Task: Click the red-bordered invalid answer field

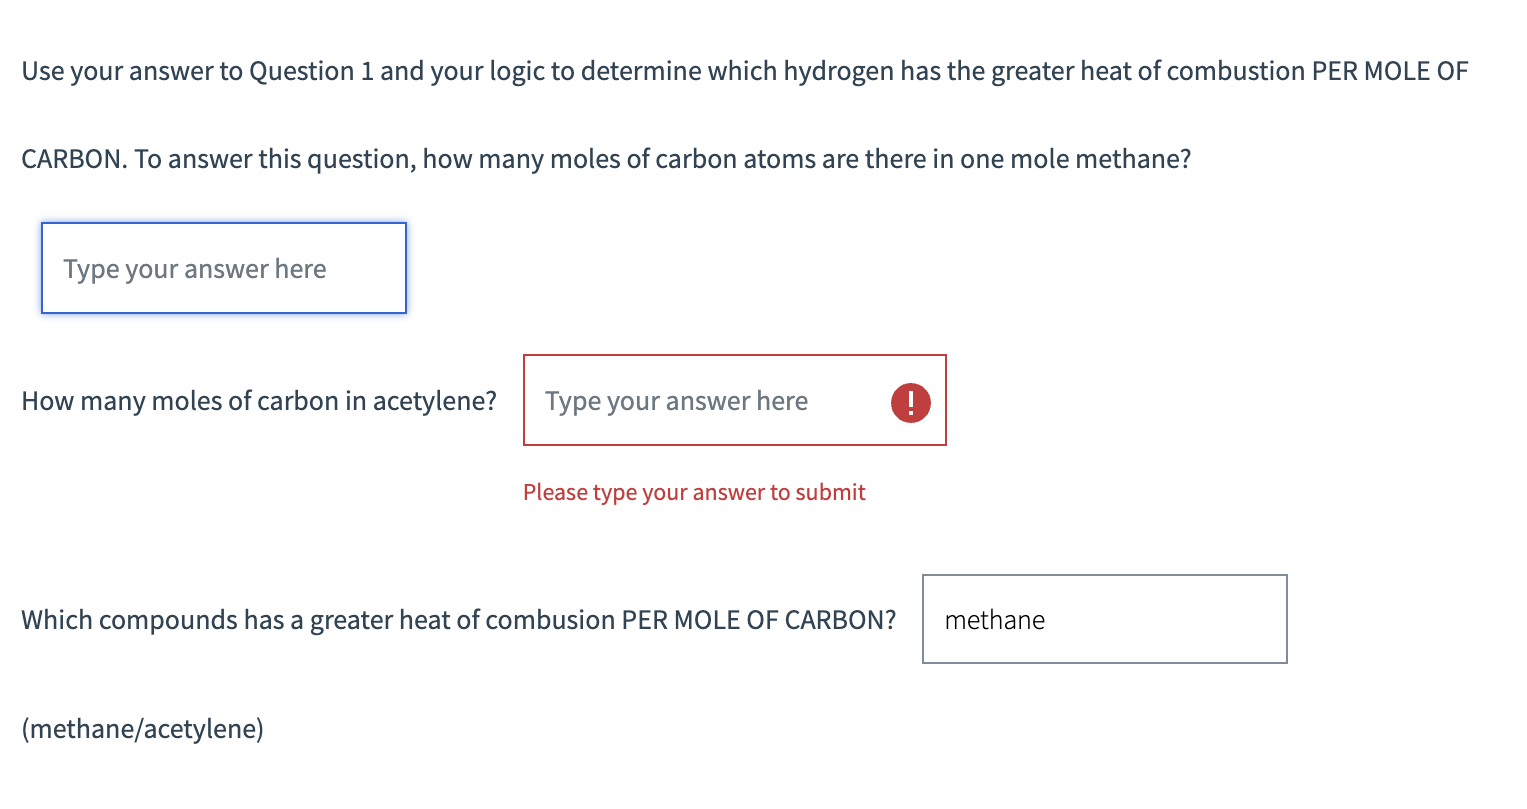Action: [735, 400]
